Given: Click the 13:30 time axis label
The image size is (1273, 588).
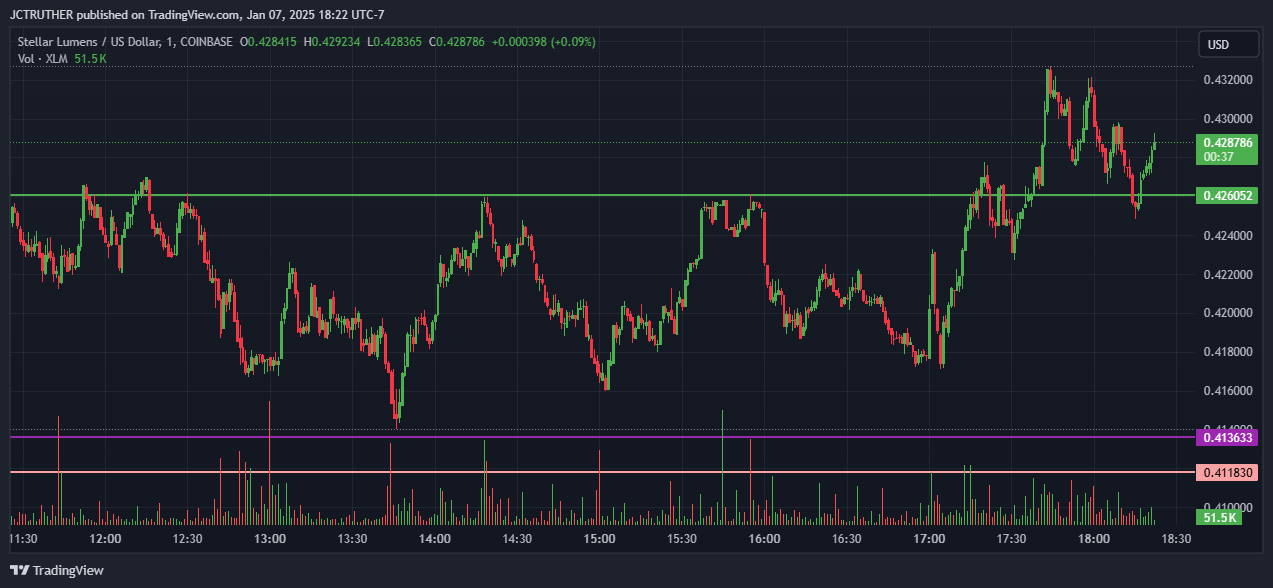Looking at the screenshot, I should [x=353, y=538].
